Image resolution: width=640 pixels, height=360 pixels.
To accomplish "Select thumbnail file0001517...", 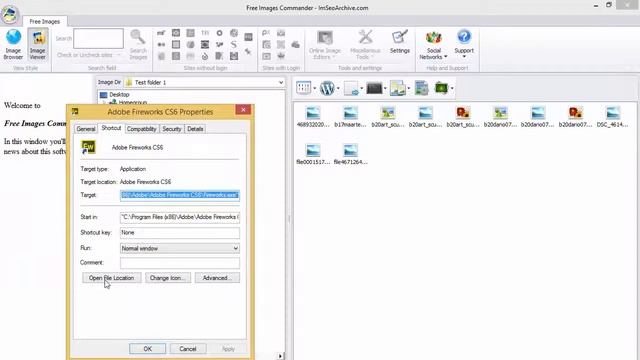I will point(313,154).
